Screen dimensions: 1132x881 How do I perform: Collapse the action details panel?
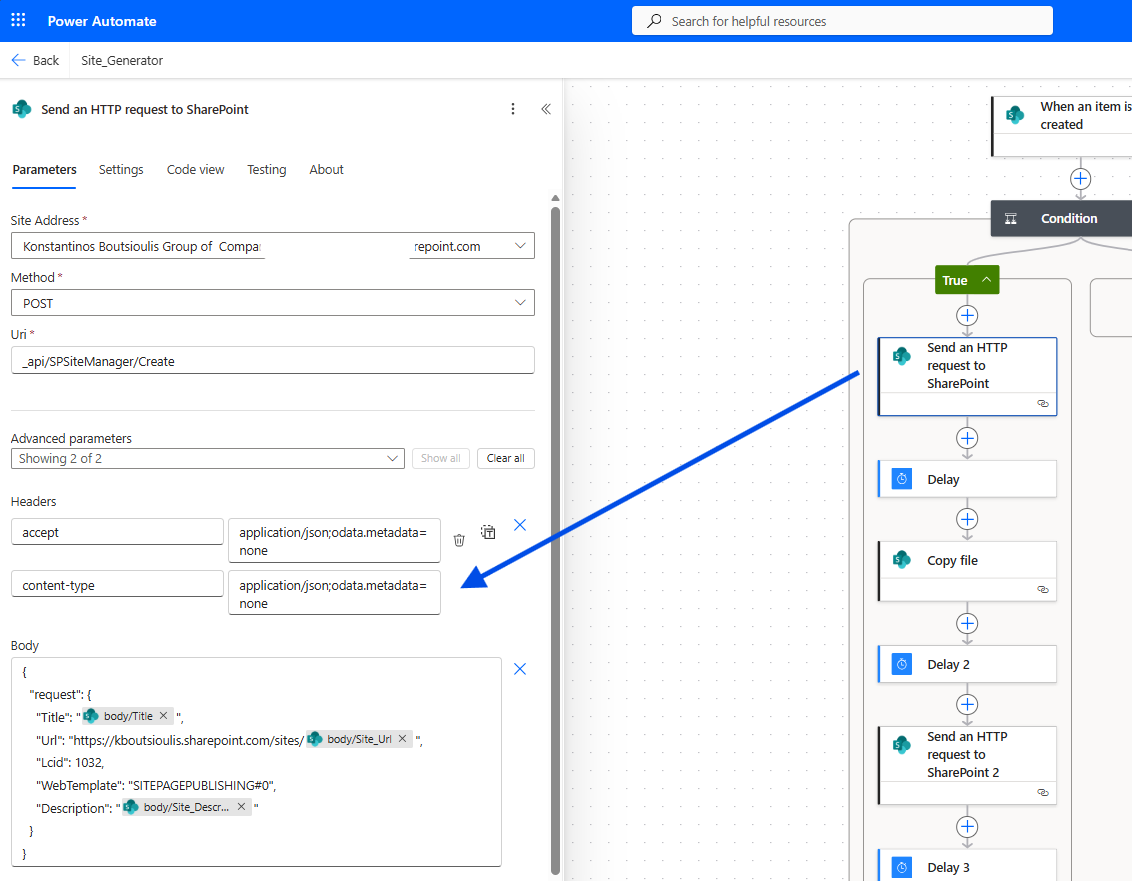(x=546, y=109)
